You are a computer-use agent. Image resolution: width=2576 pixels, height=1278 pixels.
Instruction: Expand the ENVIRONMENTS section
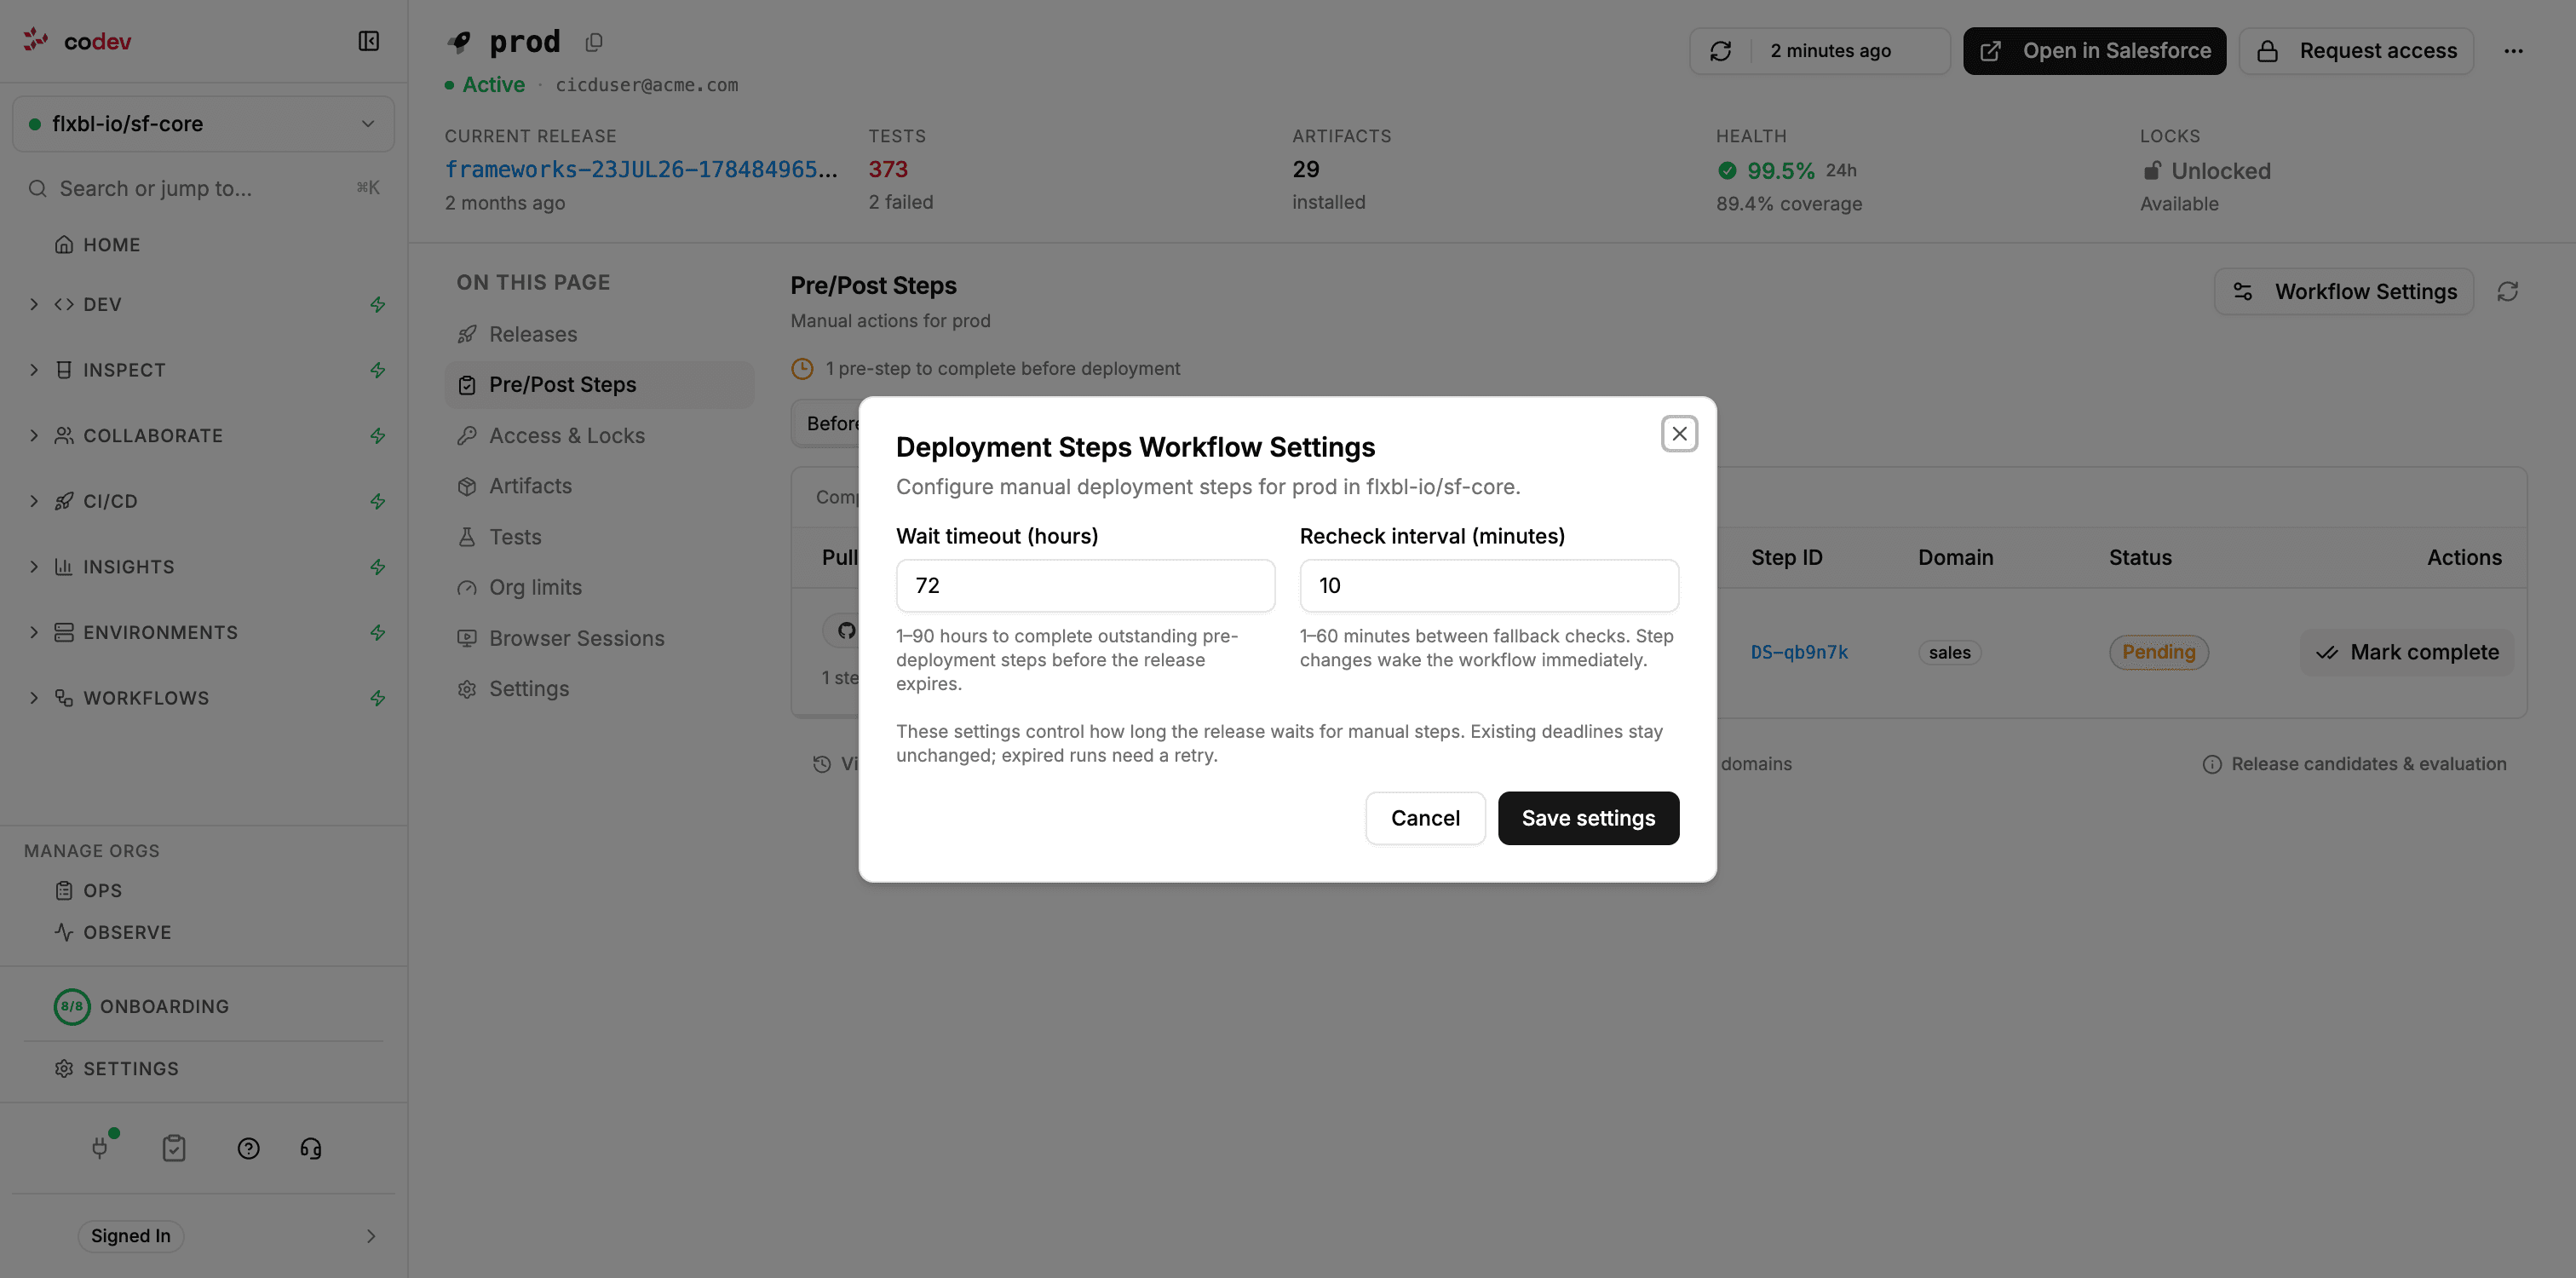34,632
